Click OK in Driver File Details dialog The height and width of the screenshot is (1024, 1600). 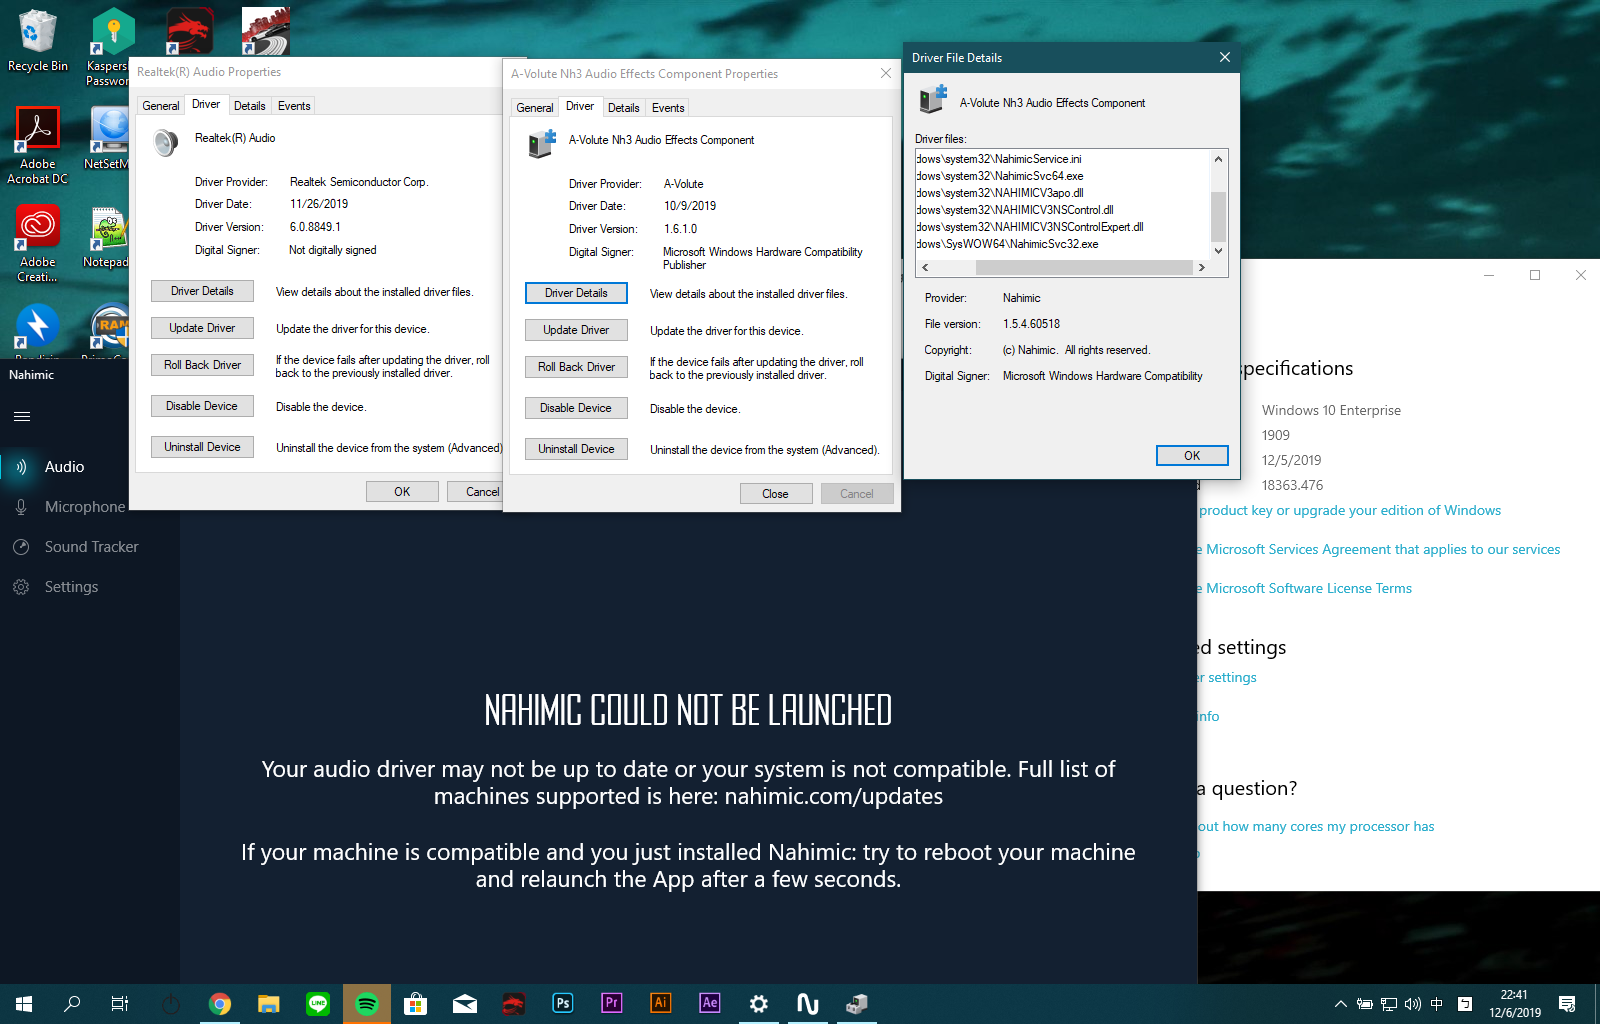[x=1192, y=456]
